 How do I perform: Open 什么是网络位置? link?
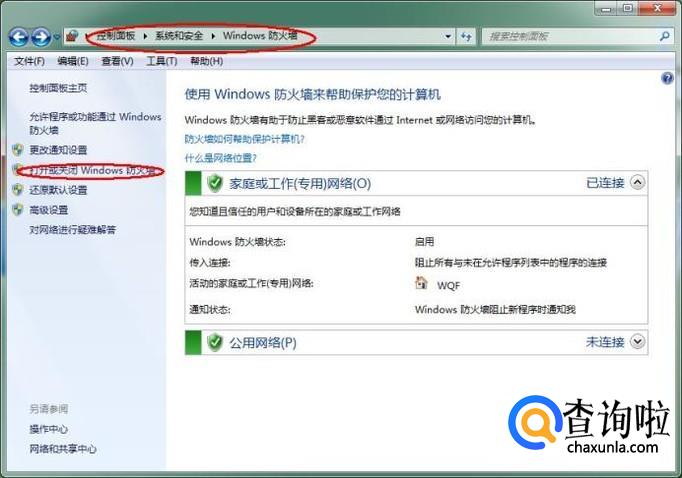(221, 158)
